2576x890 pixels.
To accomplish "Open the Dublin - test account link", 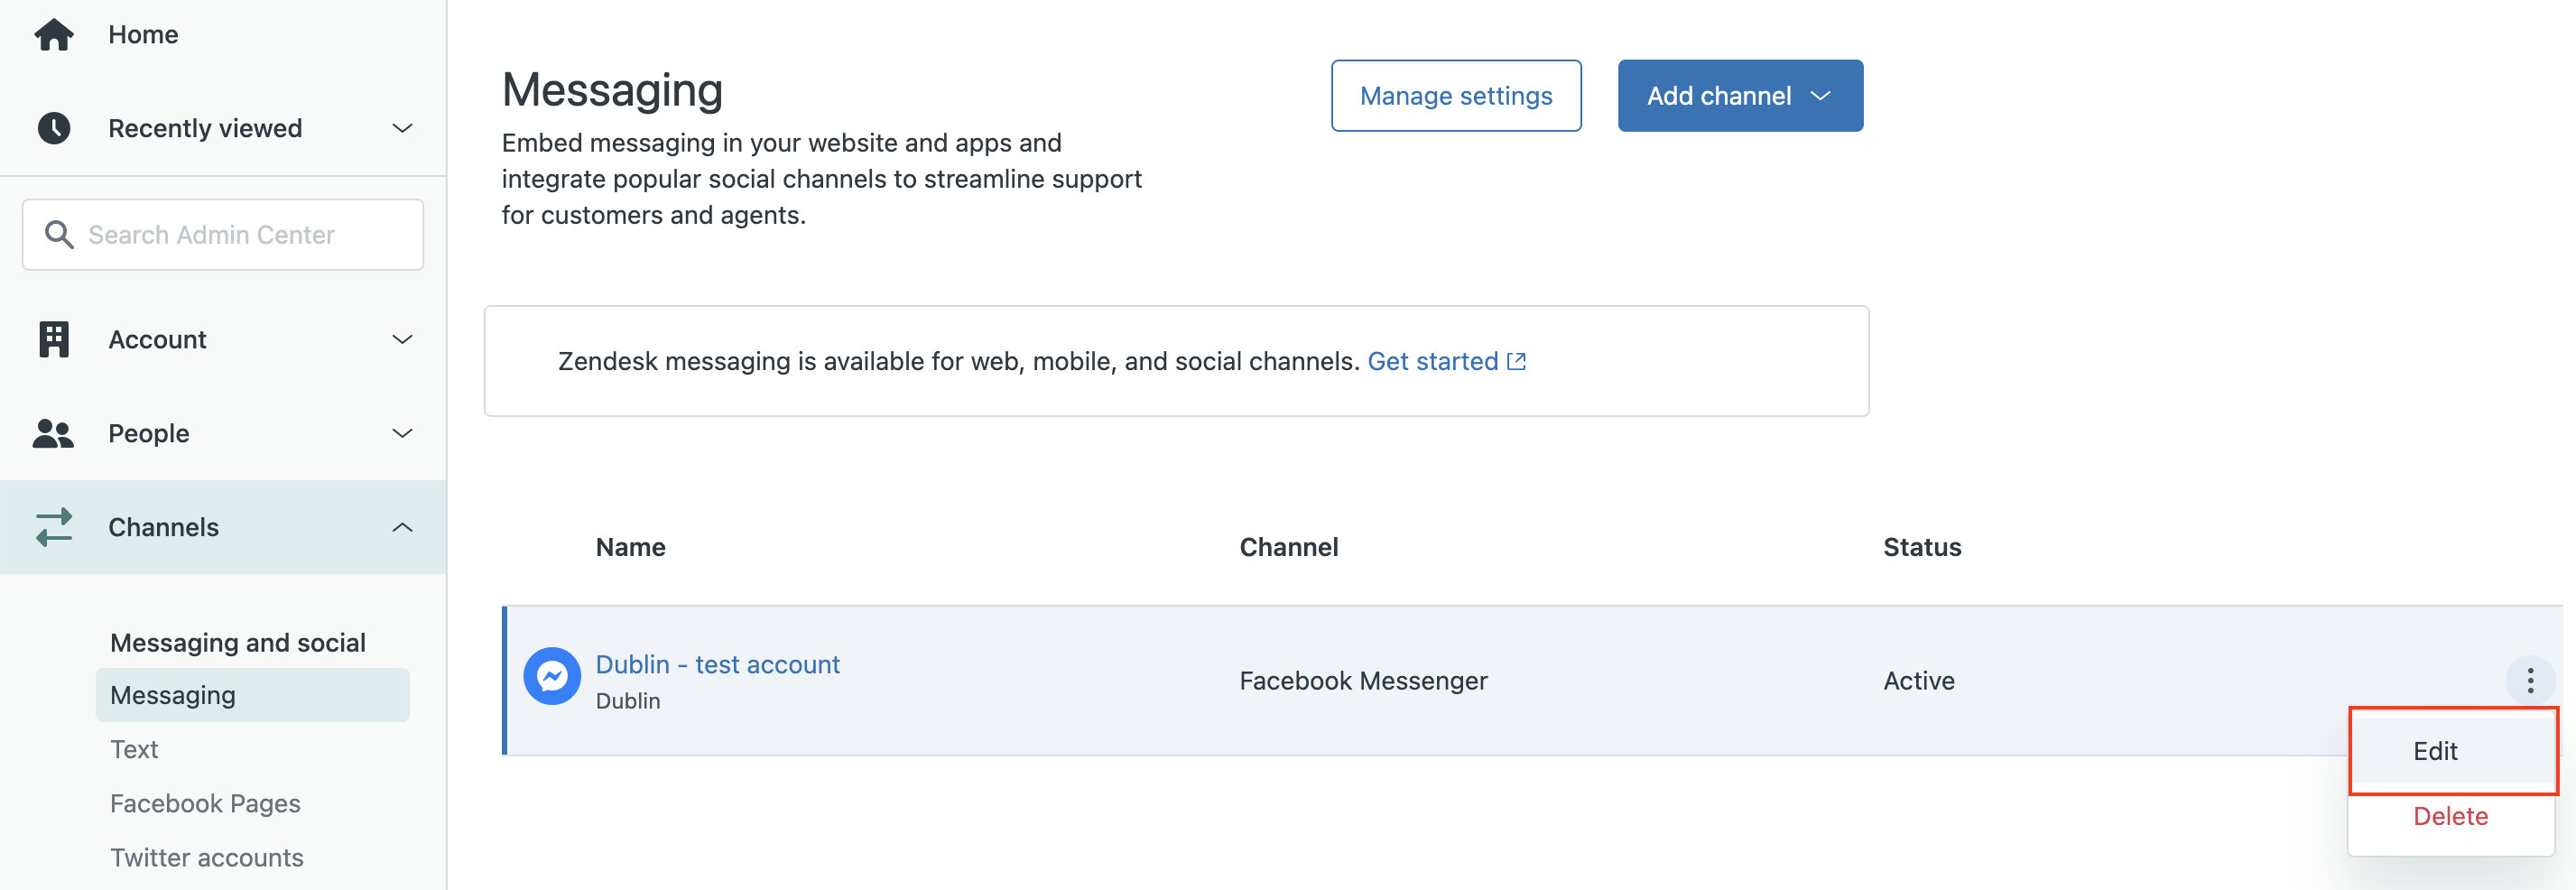I will [717, 664].
